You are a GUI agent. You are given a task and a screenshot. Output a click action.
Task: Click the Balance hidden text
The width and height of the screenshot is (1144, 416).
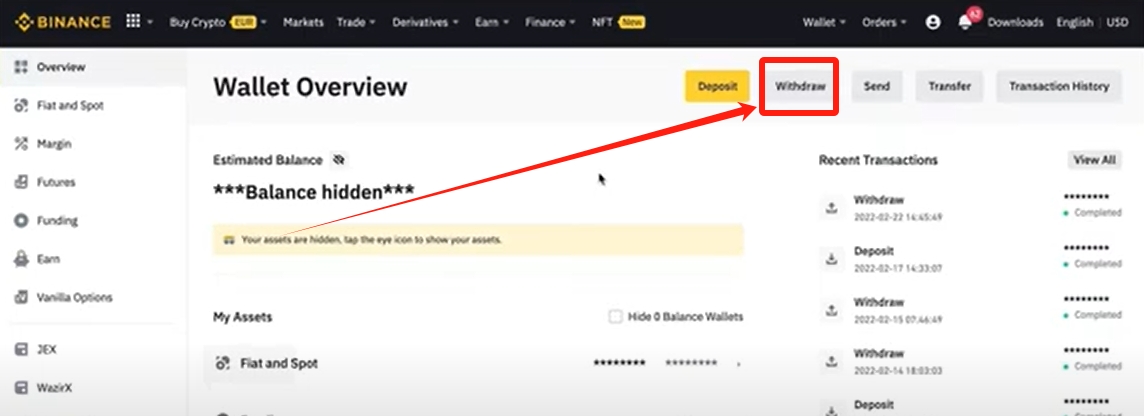(x=314, y=192)
